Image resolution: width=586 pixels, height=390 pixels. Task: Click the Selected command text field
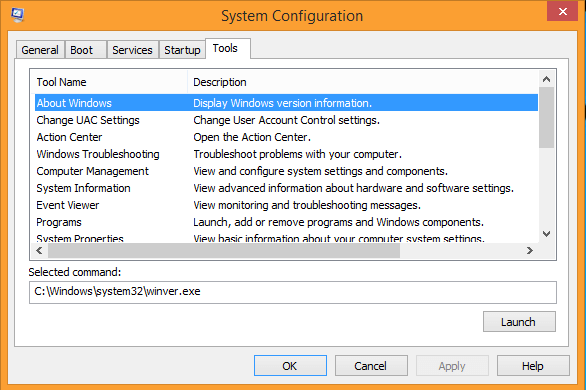293,292
